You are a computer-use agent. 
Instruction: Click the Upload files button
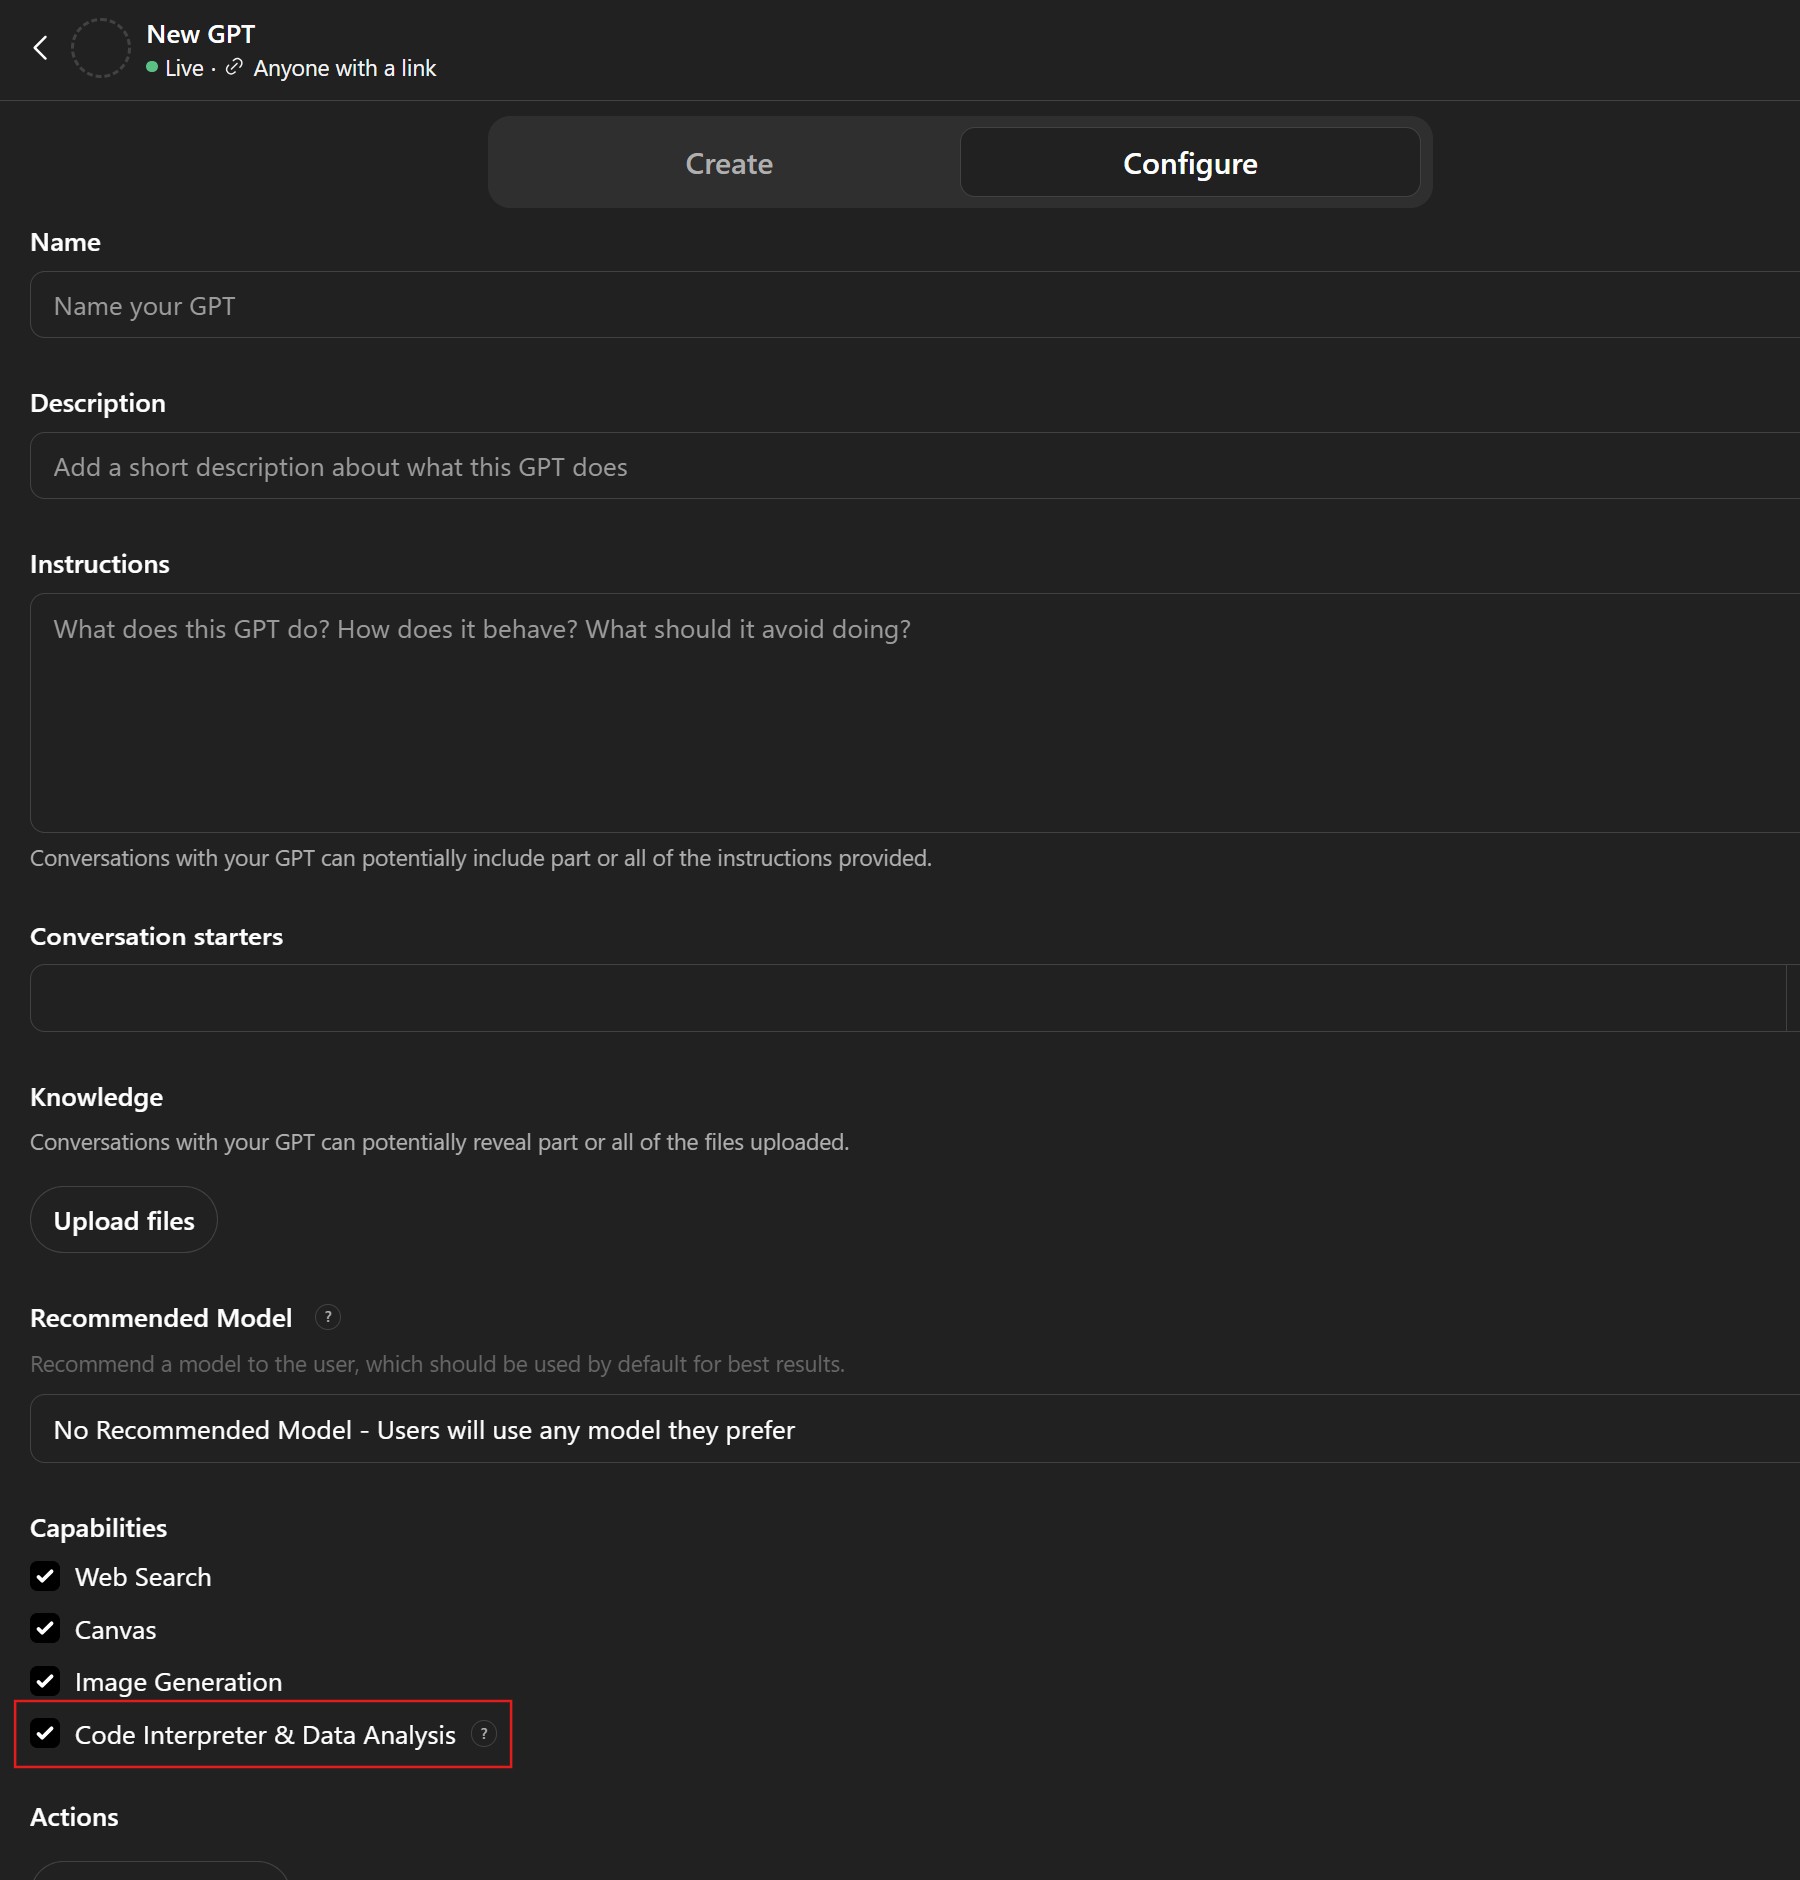[x=123, y=1220]
